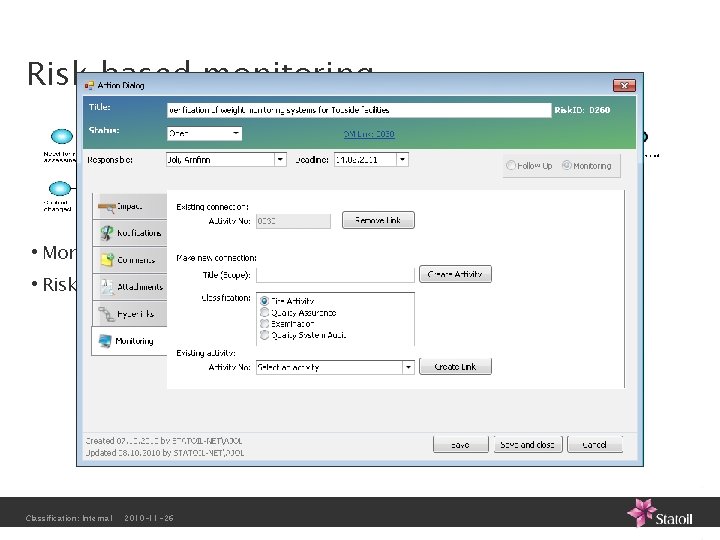Click the Save and close button
720x540 pixels.
pyautogui.click(x=528, y=444)
